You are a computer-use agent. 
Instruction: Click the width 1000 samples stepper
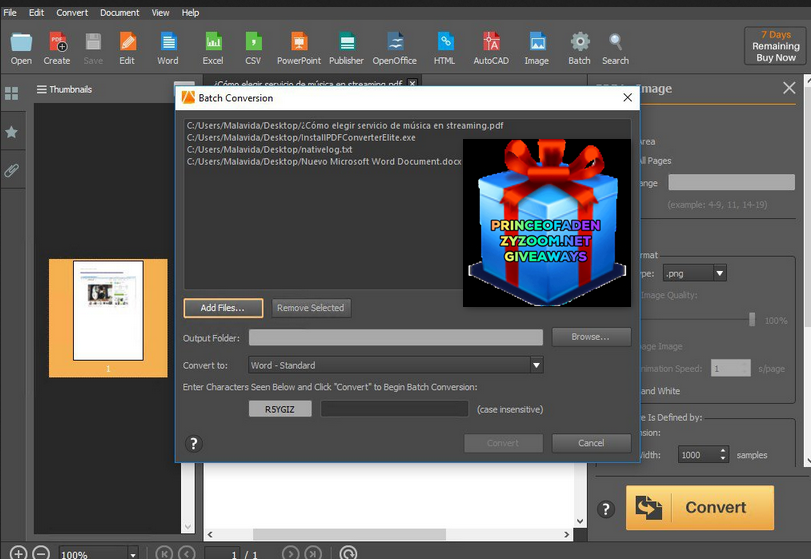click(x=723, y=455)
